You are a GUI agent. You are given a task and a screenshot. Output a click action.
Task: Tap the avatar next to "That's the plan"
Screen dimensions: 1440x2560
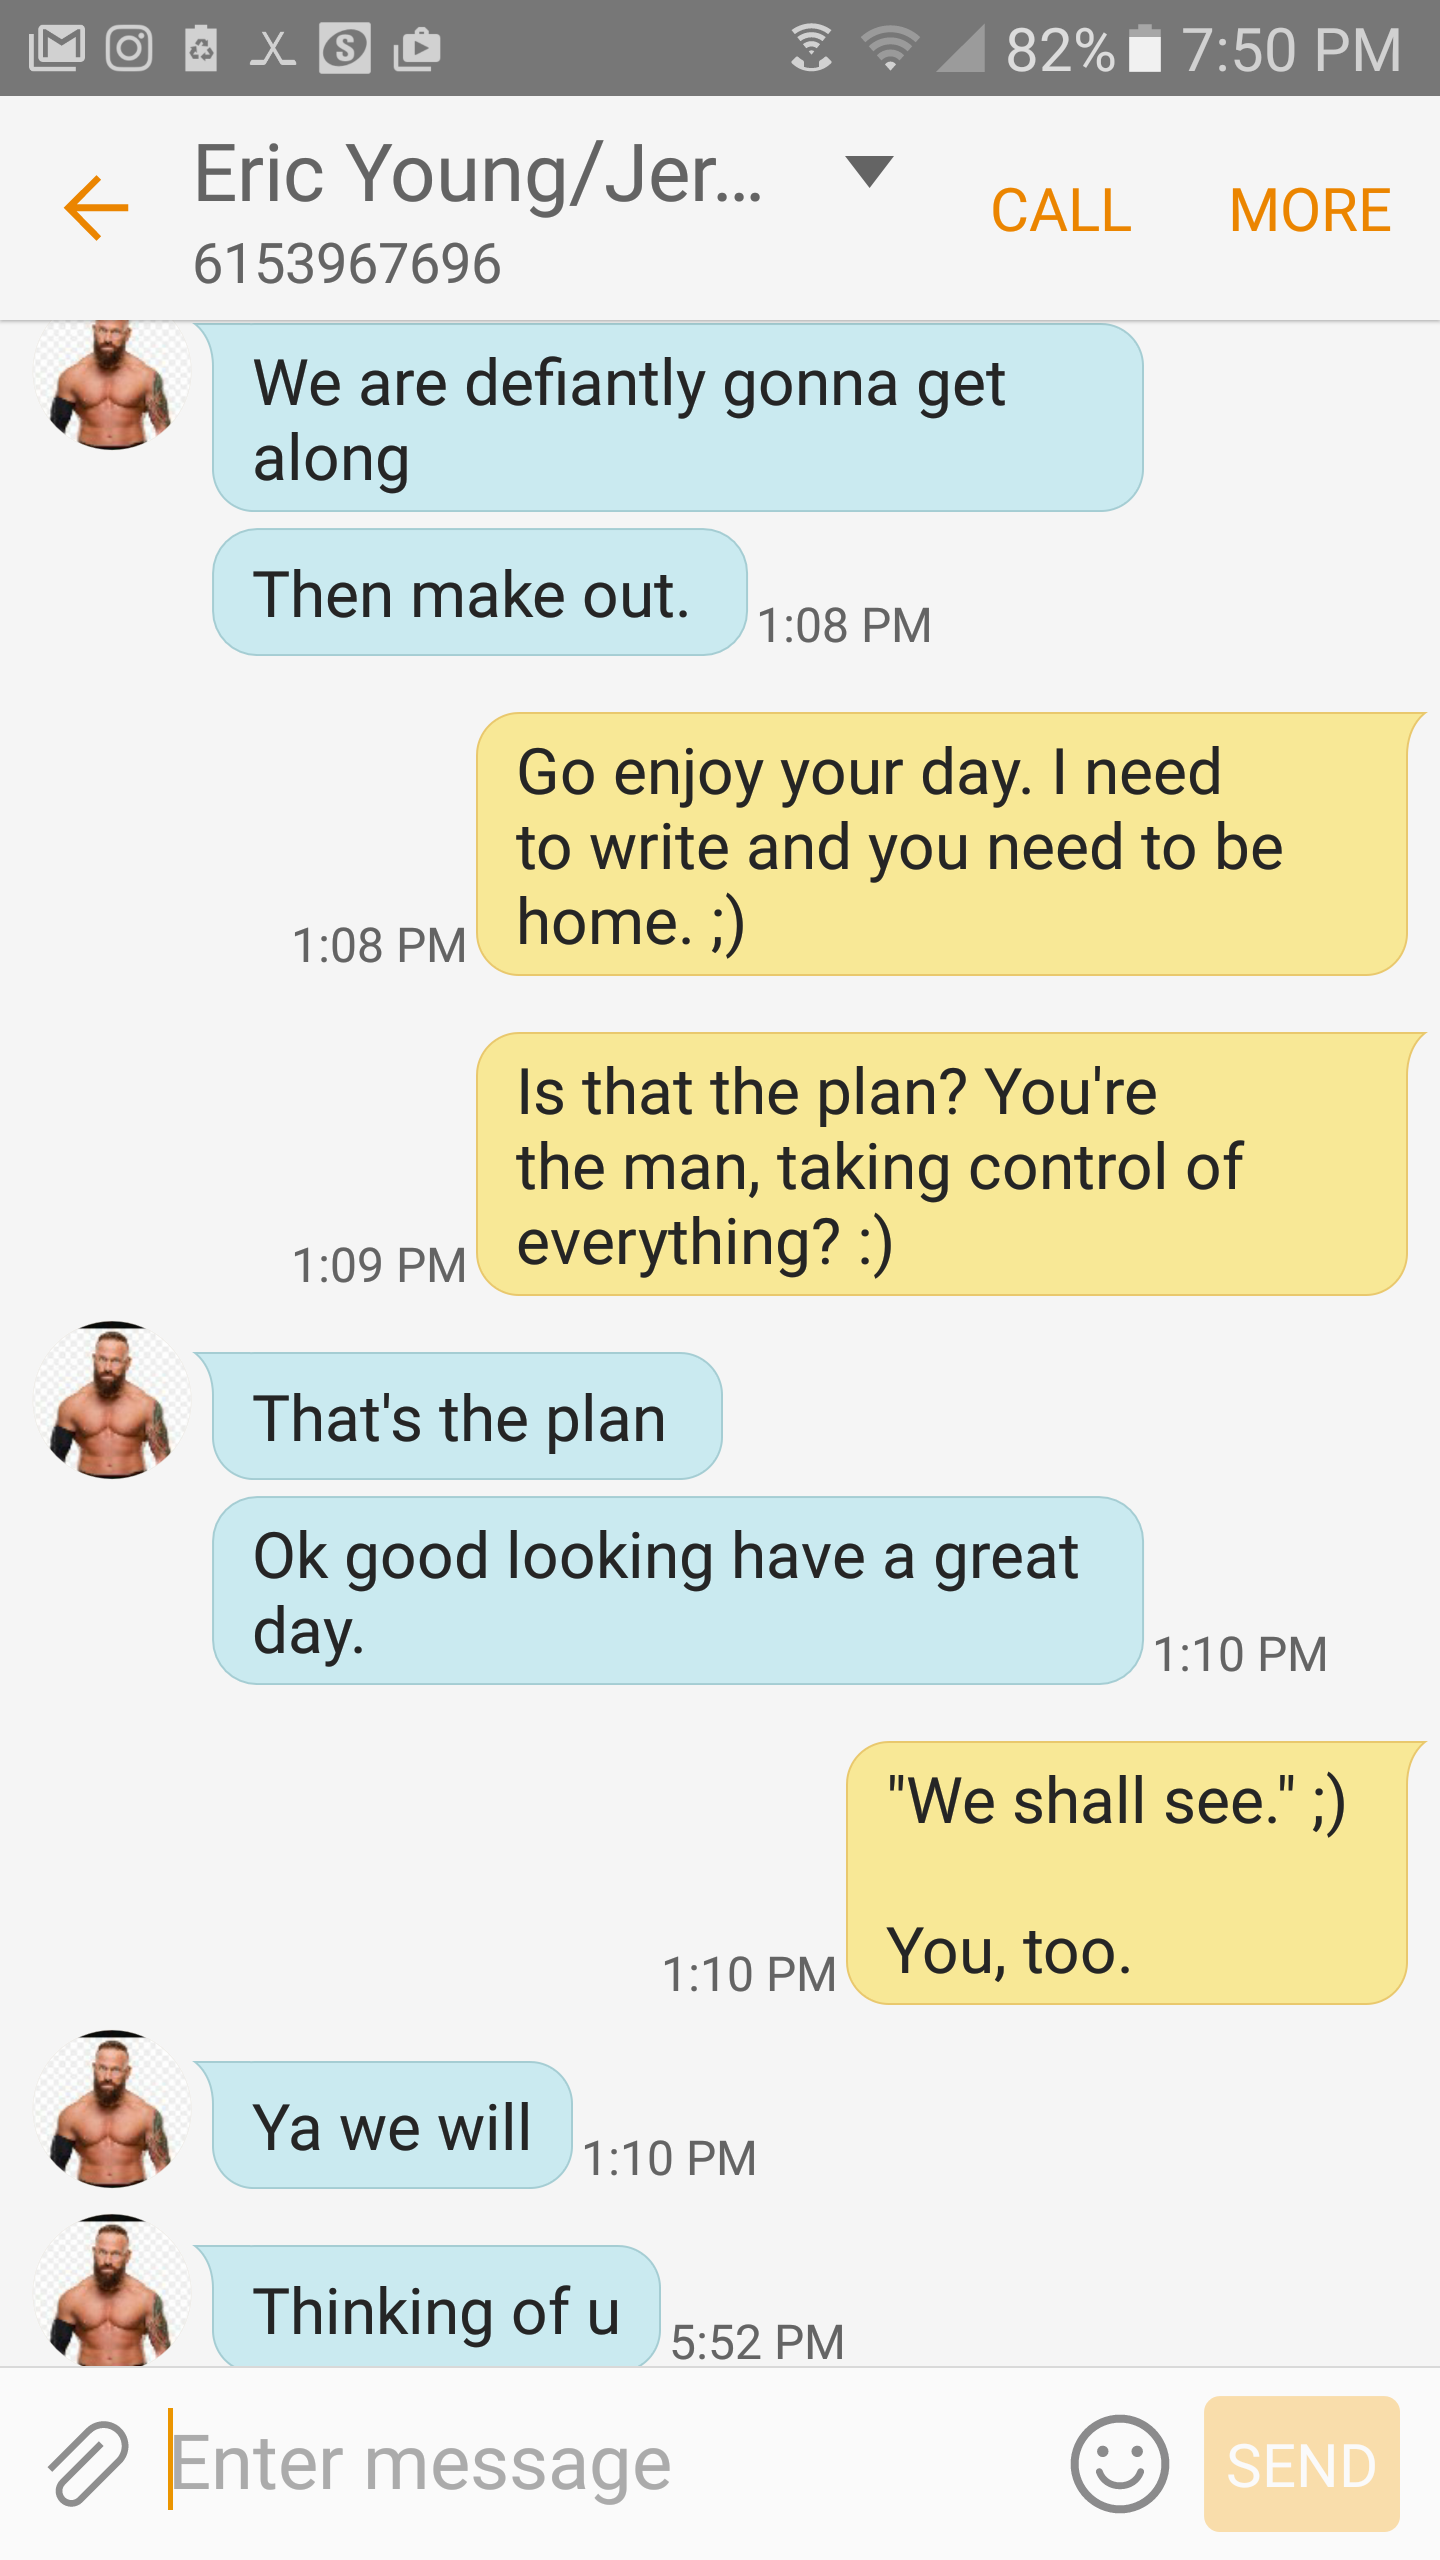pos(112,1400)
